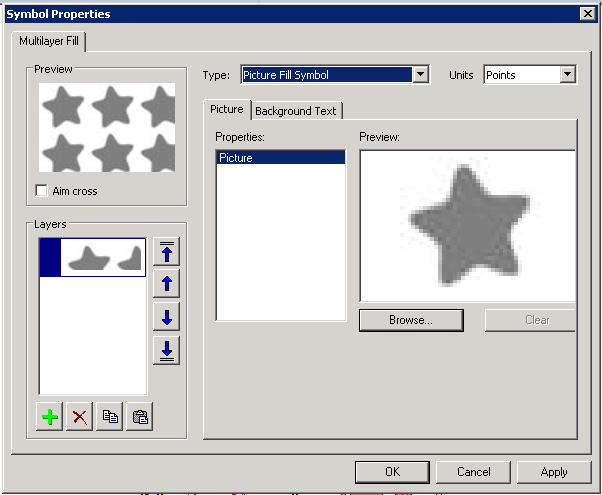This screenshot has height=495, width=602.
Task: Move selected layer down one level
Action: (x=166, y=317)
